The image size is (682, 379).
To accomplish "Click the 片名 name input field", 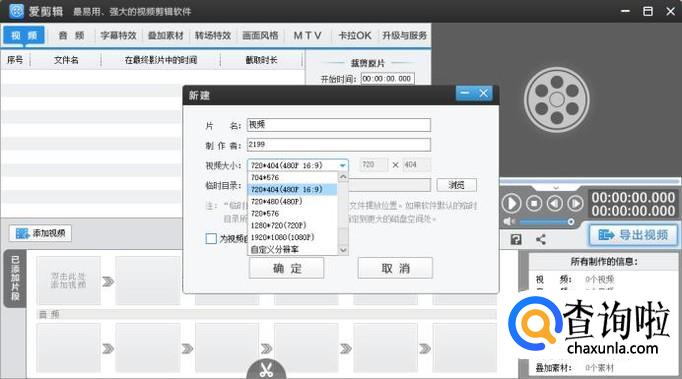I will pos(339,125).
